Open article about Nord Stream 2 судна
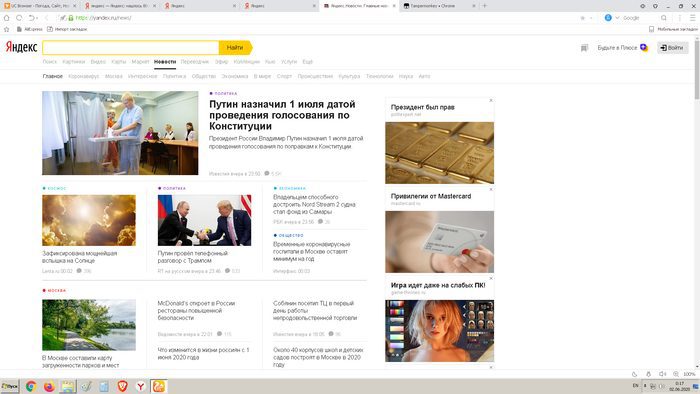The width and height of the screenshot is (700, 394). 314,204
